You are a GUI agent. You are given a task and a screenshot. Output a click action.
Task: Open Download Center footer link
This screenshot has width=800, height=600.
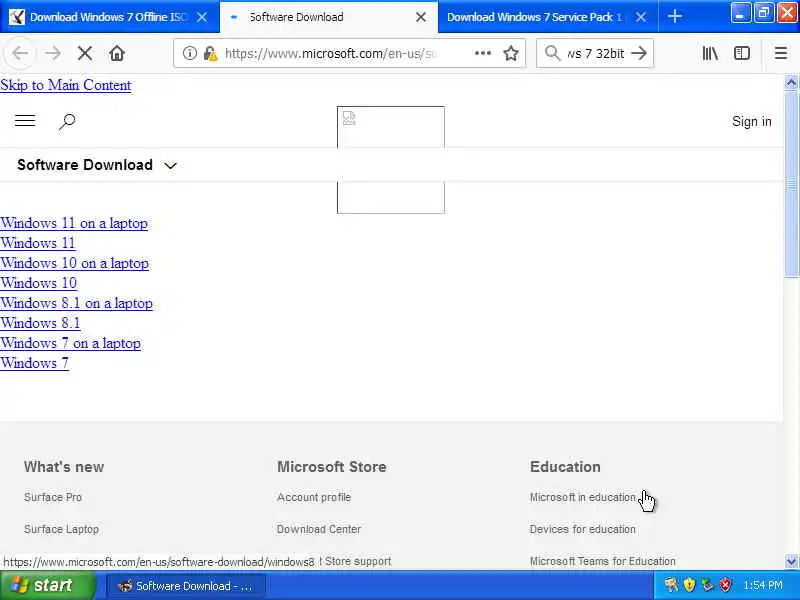(319, 529)
